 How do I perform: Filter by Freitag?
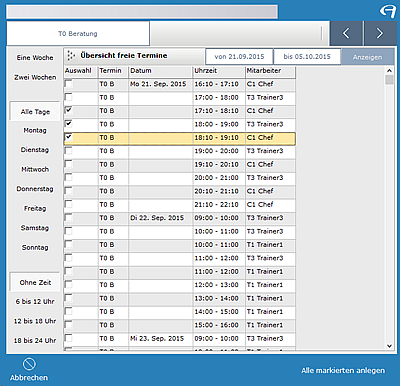click(x=35, y=209)
